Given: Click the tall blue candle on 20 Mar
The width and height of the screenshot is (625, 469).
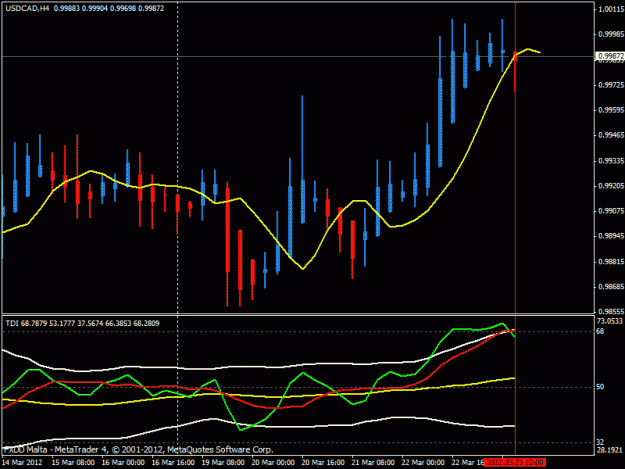Looking at the screenshot, I should click(303, 159).
